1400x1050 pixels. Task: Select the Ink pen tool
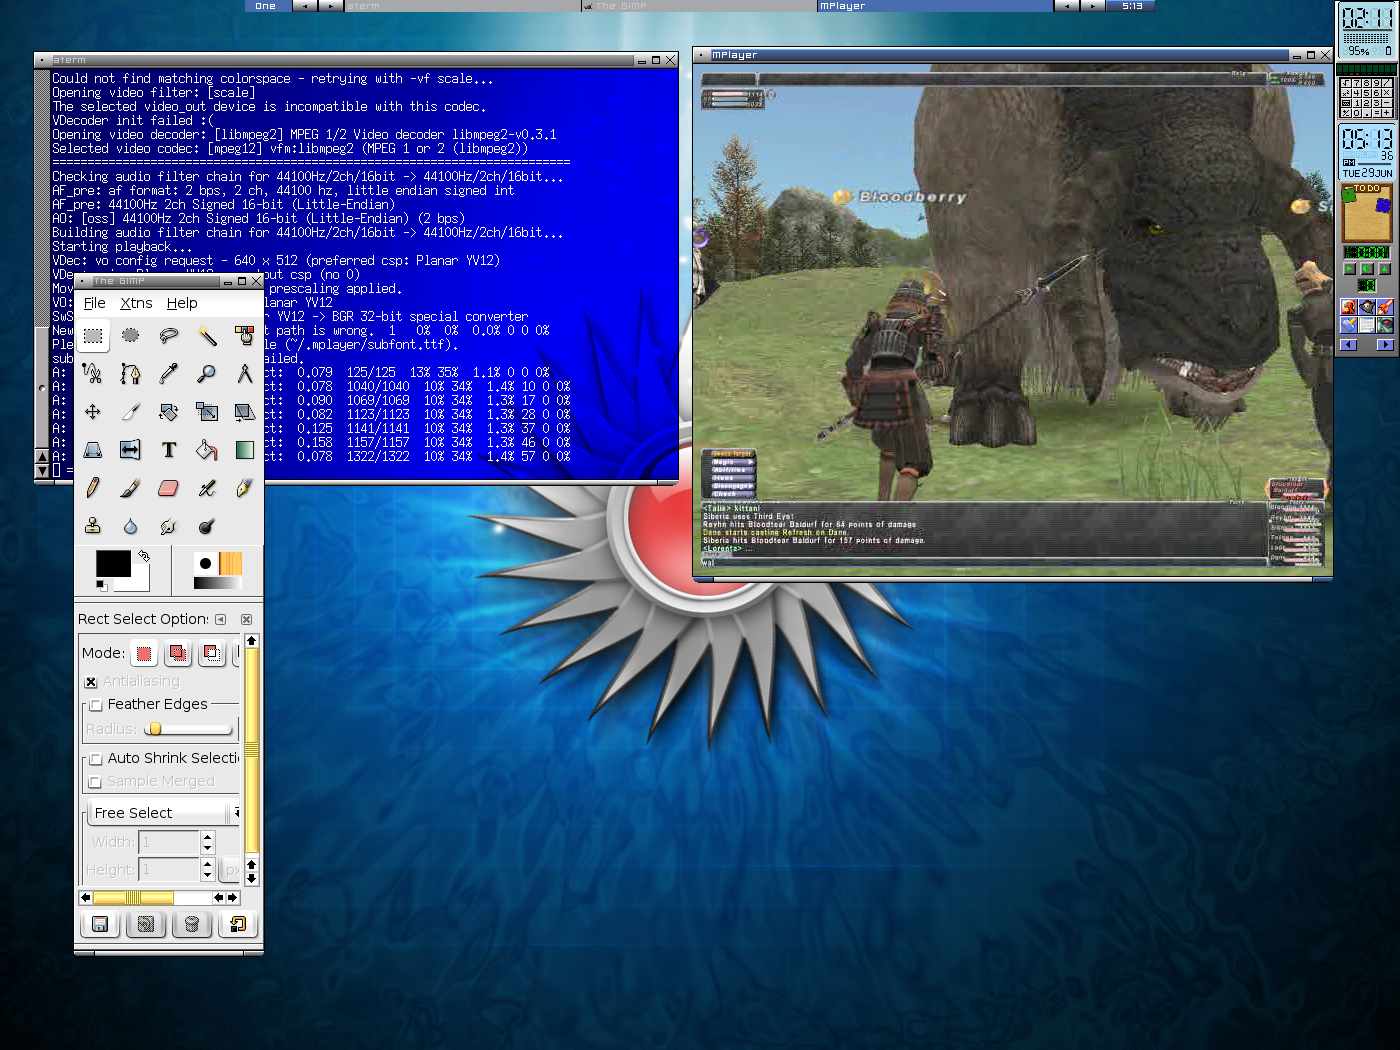[245, 488]
